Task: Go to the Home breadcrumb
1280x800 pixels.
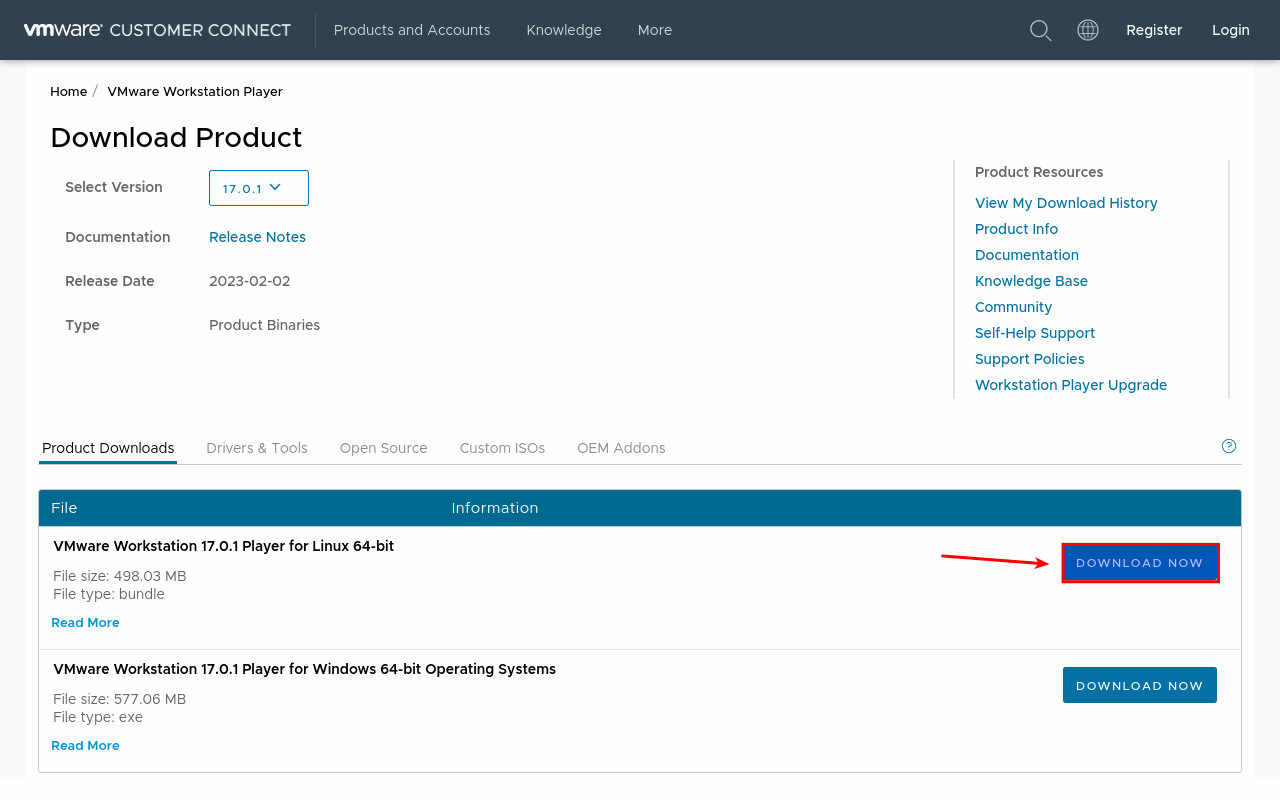Action: click(69, 91)
